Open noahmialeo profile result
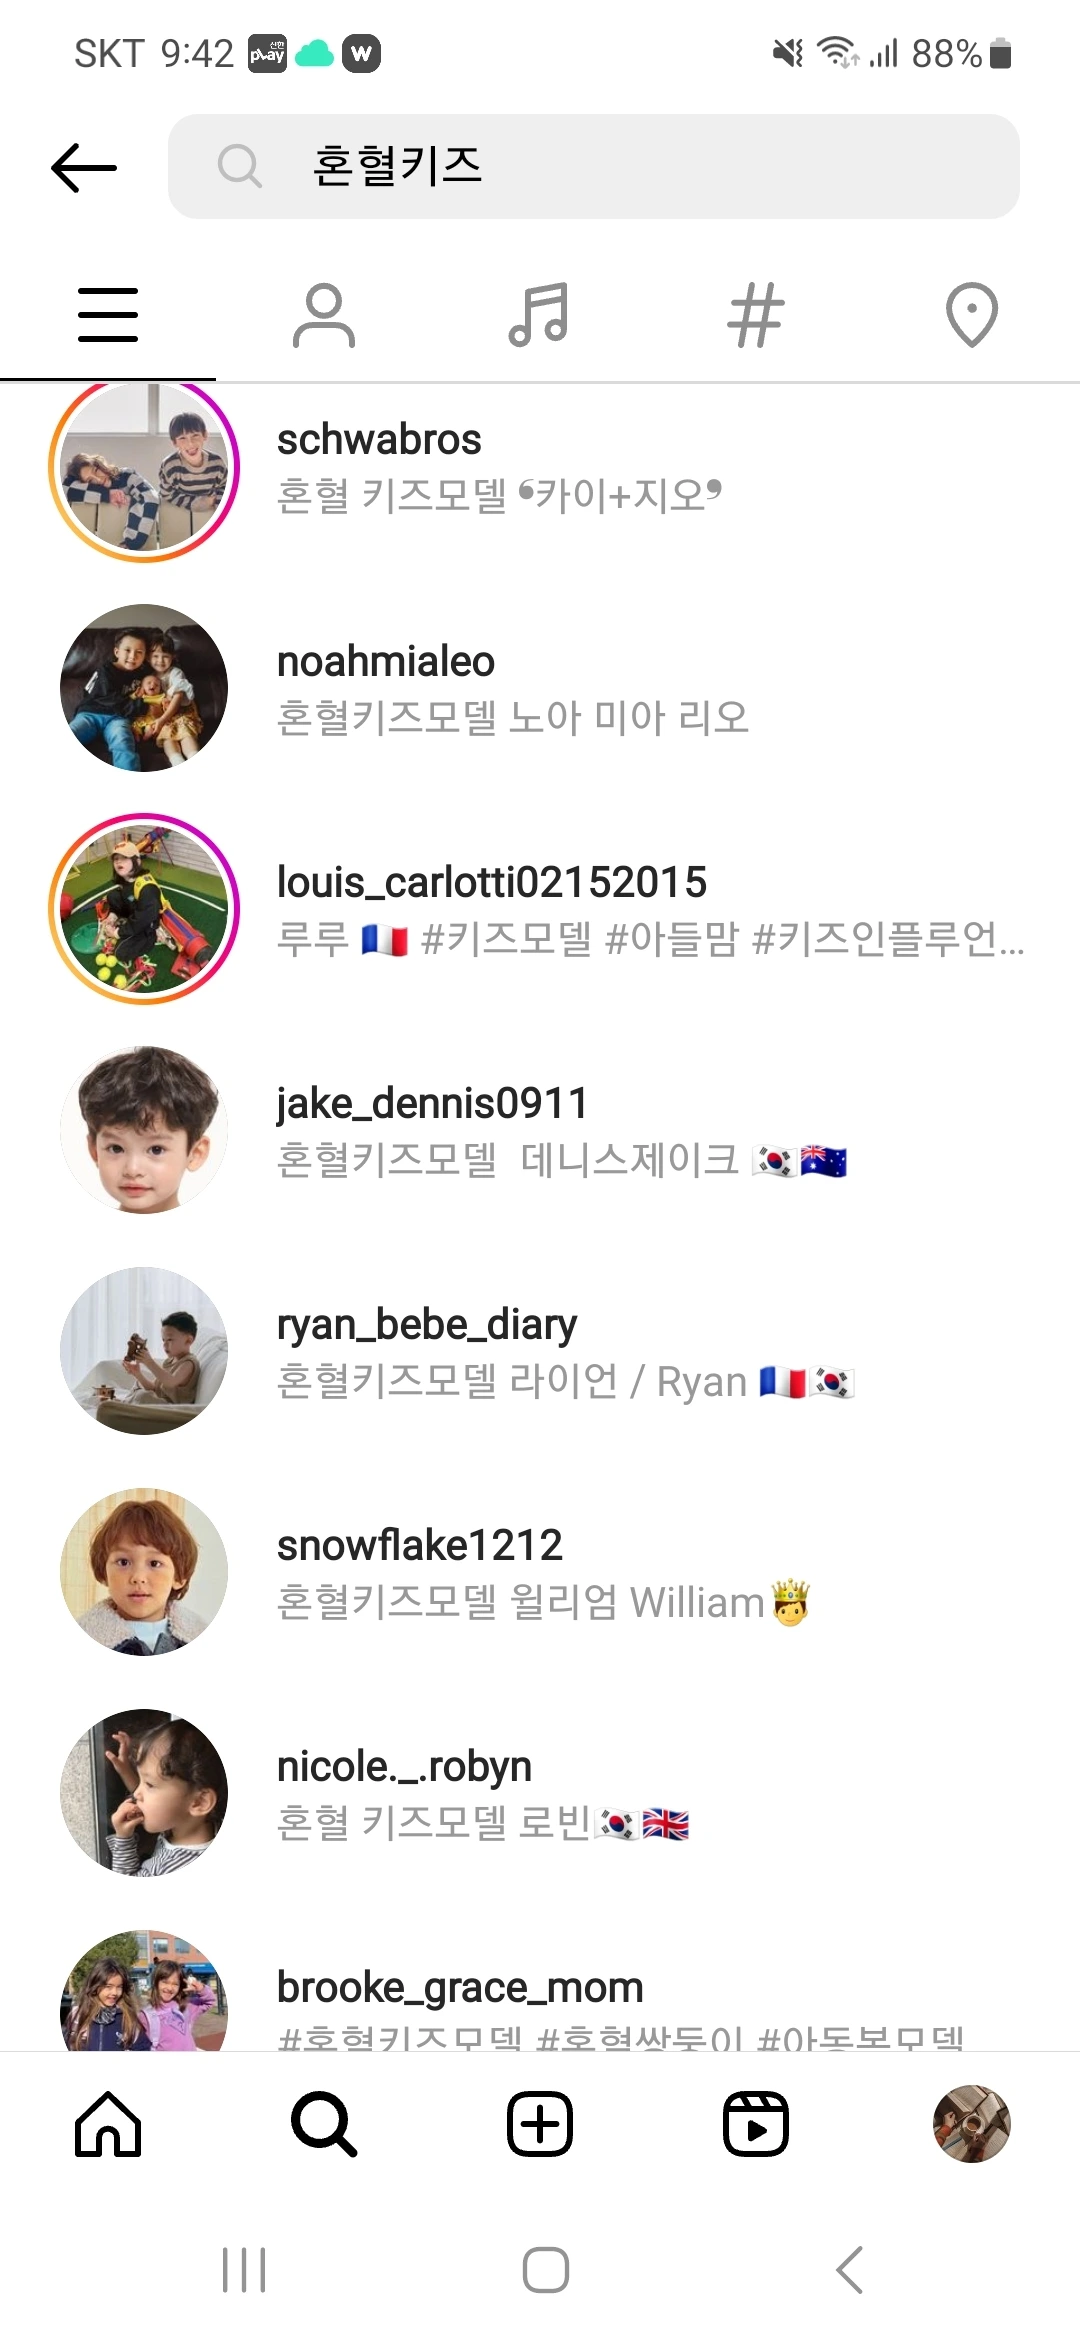 (x=540, y=688)
